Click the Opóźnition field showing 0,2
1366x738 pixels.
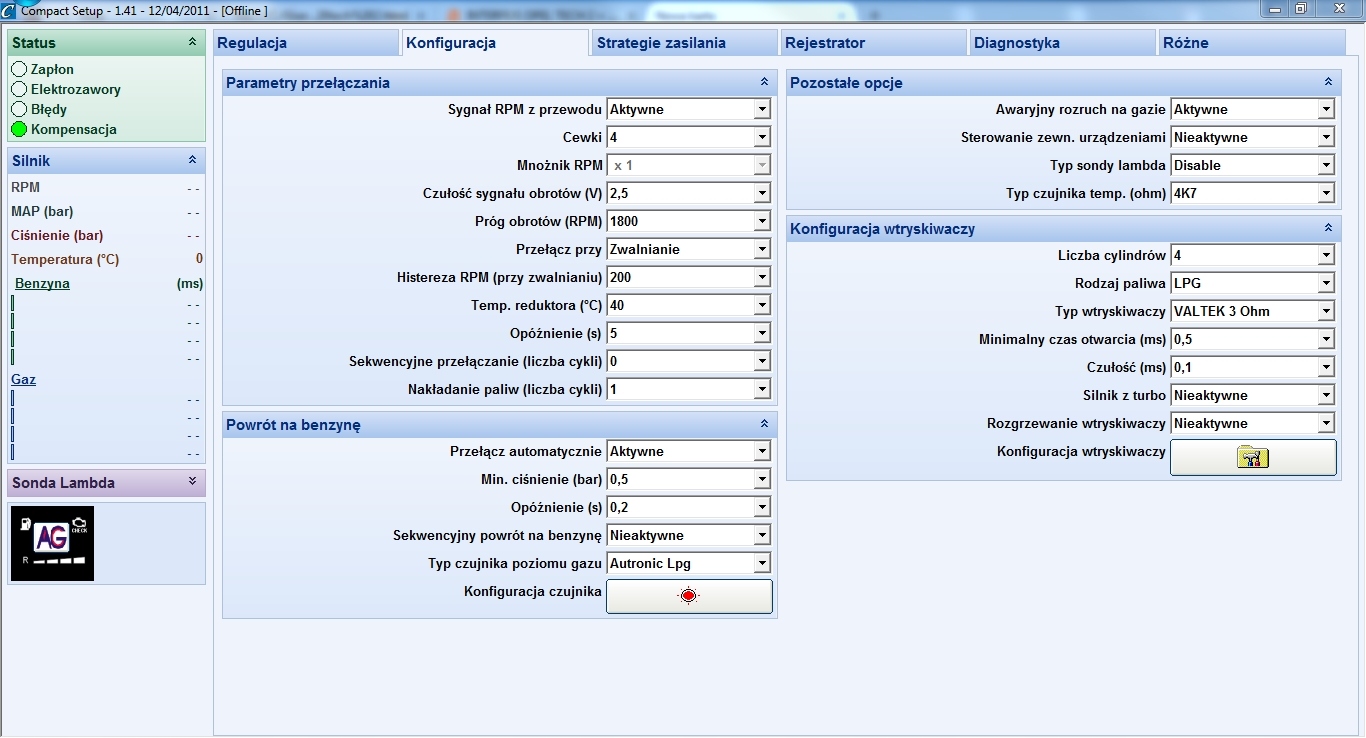click(x=680, y=507)
